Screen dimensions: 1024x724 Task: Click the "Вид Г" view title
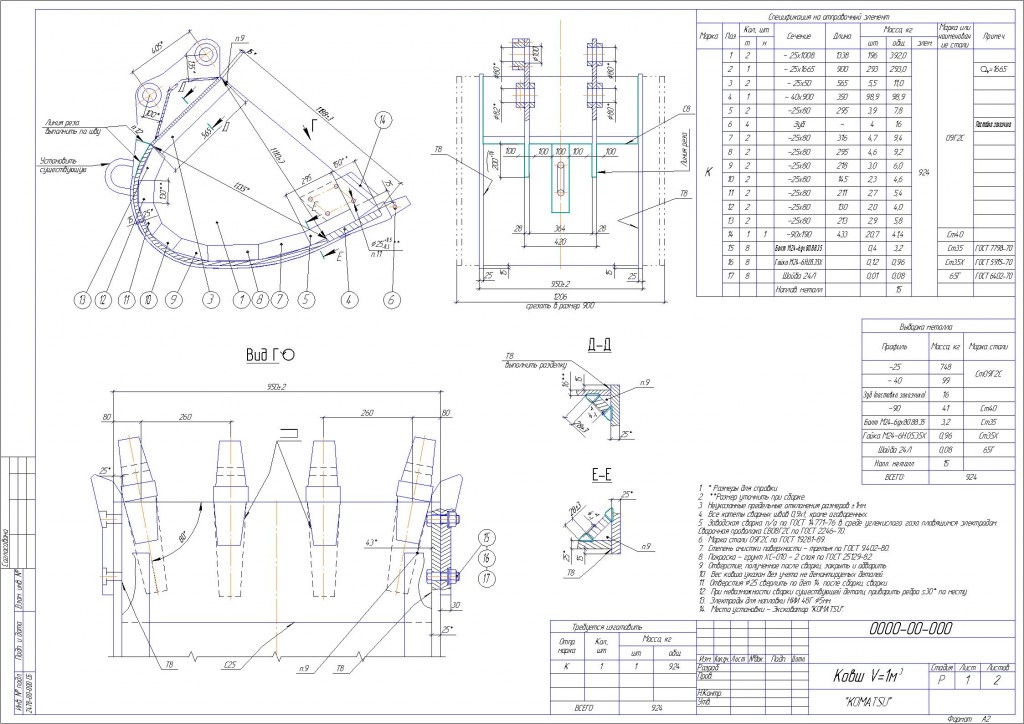tap(270, 354)
